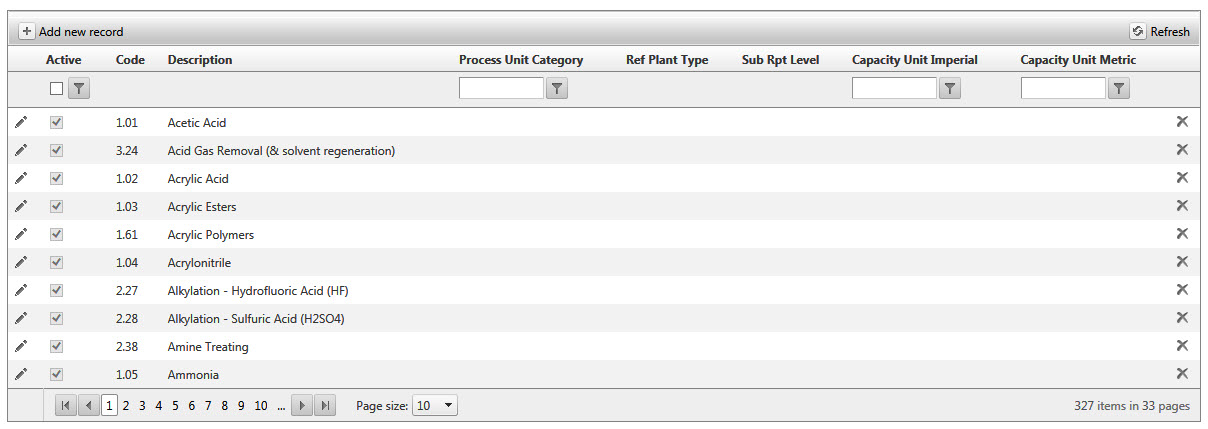Click the Capacity Unit Imperial filter icon
1208x429 pixels.
click(x=951, y=89)
